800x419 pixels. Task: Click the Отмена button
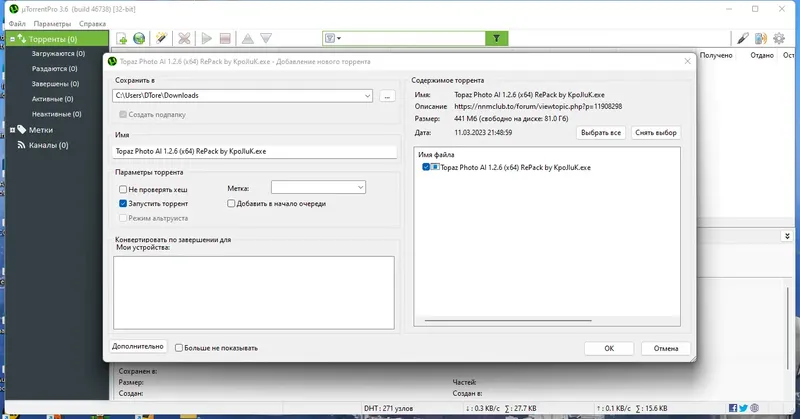[666, 348]
